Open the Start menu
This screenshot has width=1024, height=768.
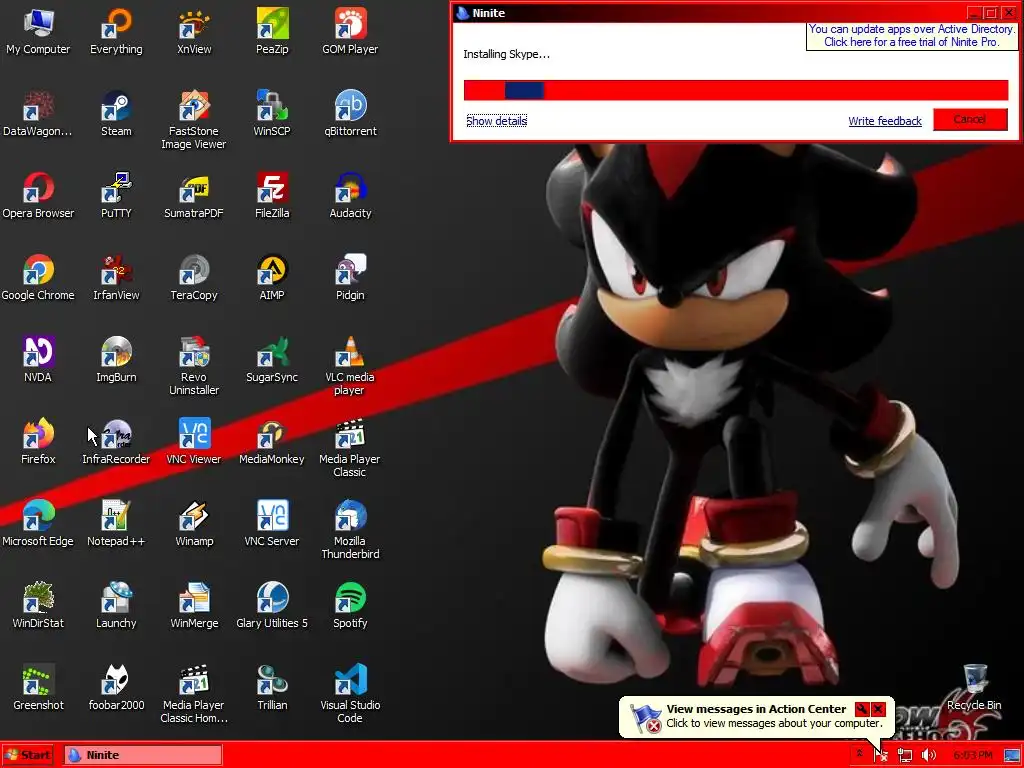coord(28,755)
